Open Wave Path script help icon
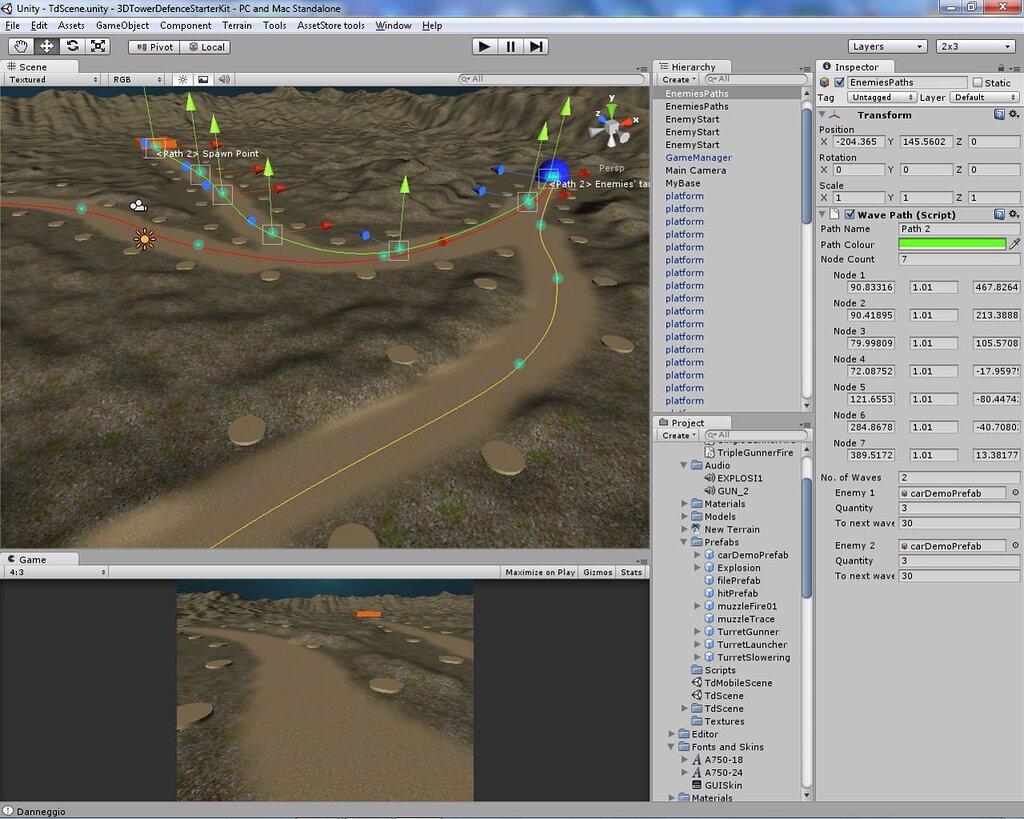 [999, 215]
